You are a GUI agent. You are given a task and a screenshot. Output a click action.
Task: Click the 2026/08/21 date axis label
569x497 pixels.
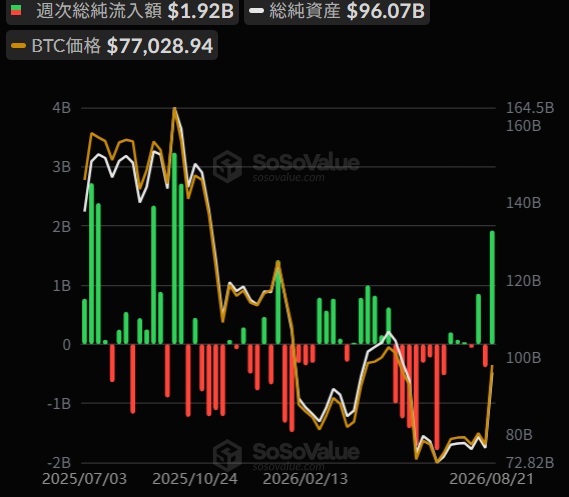point(492,479)
